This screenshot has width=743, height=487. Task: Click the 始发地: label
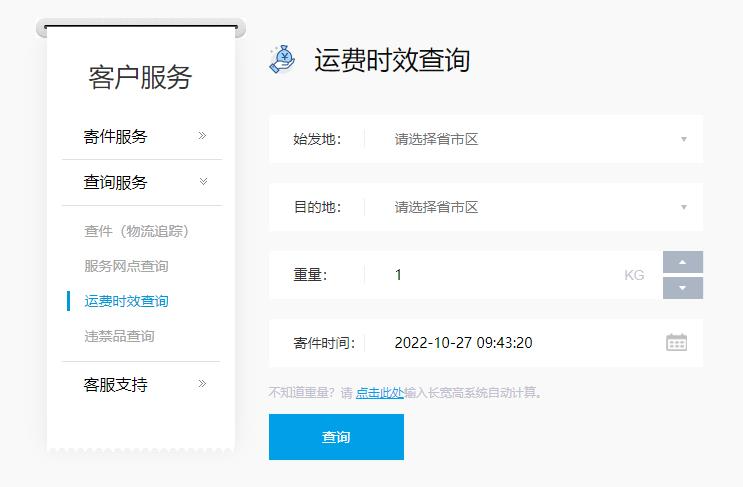click(x=317, y=139)
